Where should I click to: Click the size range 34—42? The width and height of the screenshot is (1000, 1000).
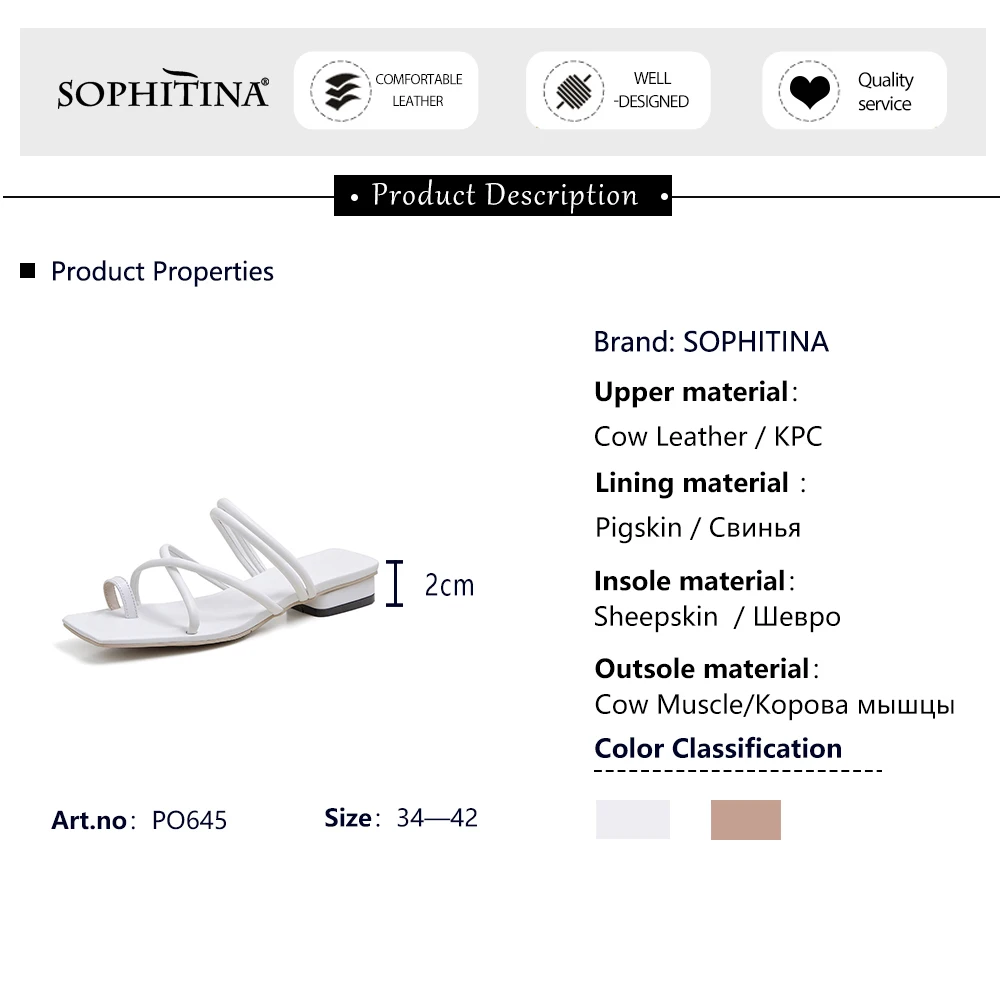[x=437, y=818]
